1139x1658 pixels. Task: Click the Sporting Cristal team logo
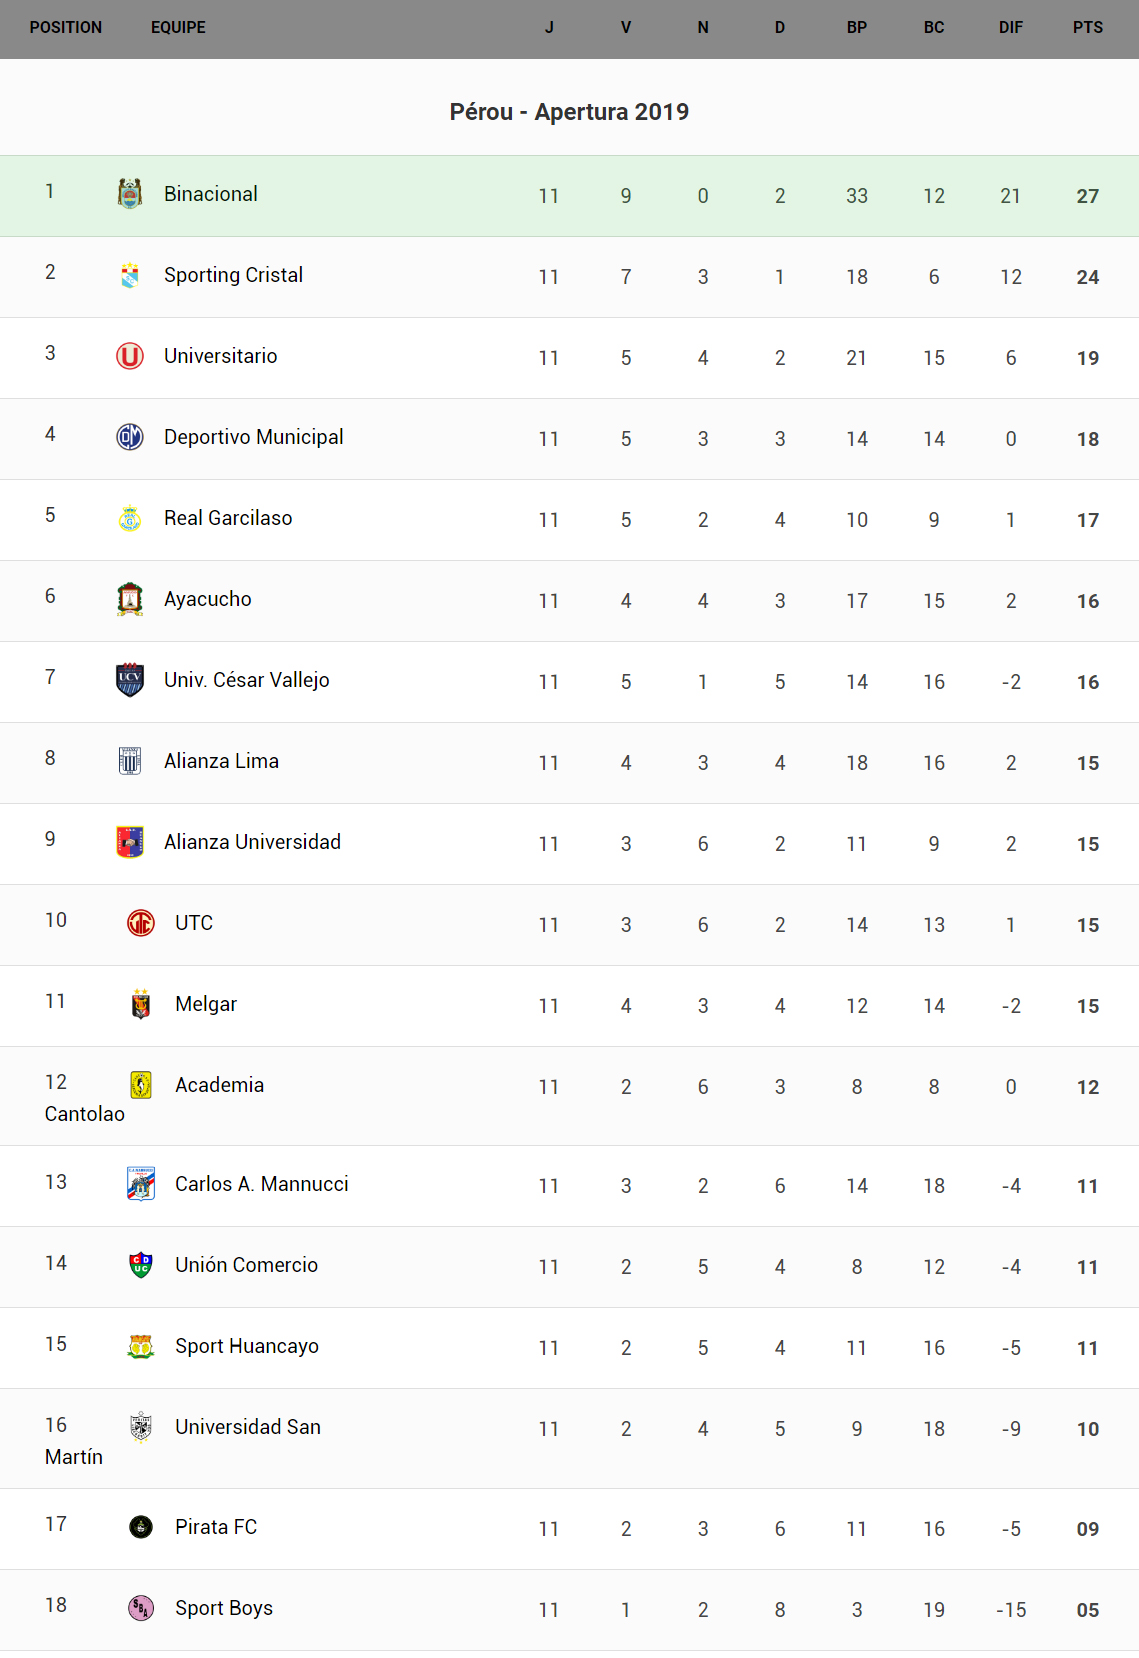click(130, 275)
